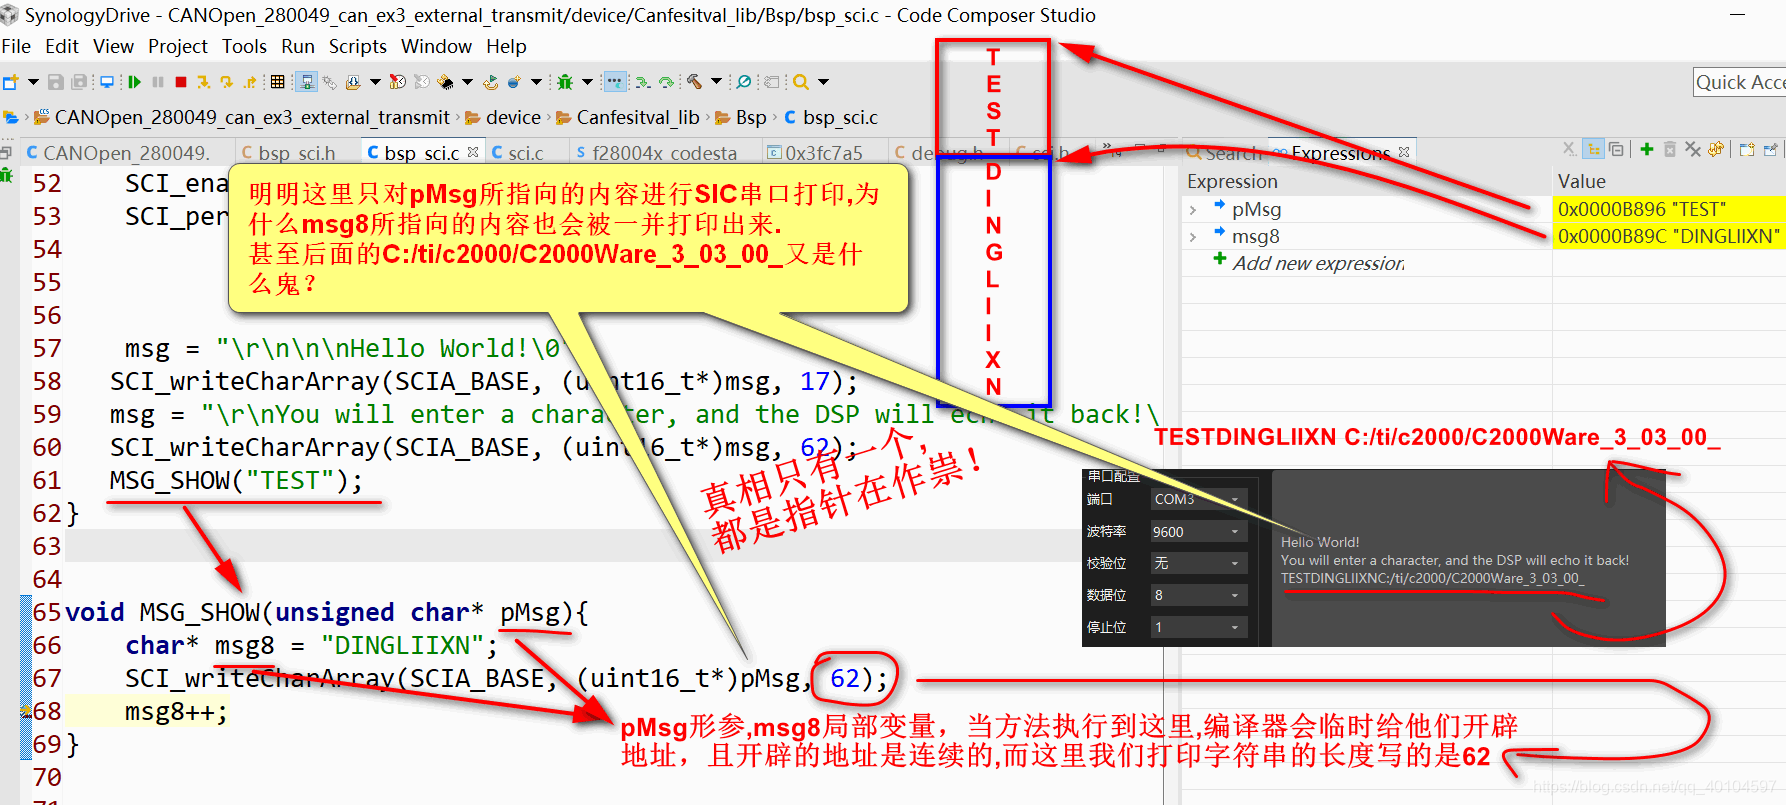Open the 9600 baud rate dropdown
The image size is (1786, 805).
[1197, 532]
